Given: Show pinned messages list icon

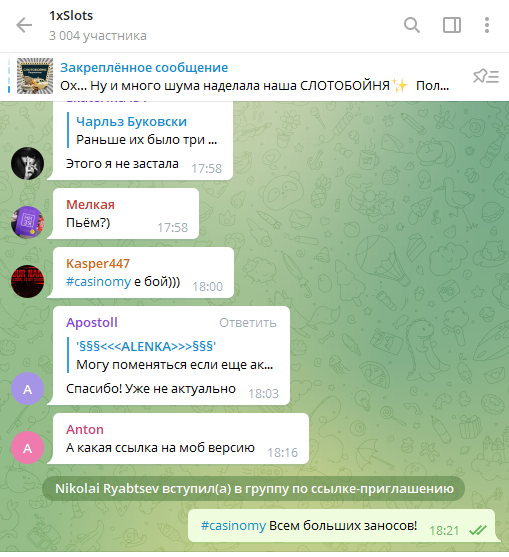Looking at the screenshot, I should click(x=486, y=76).
